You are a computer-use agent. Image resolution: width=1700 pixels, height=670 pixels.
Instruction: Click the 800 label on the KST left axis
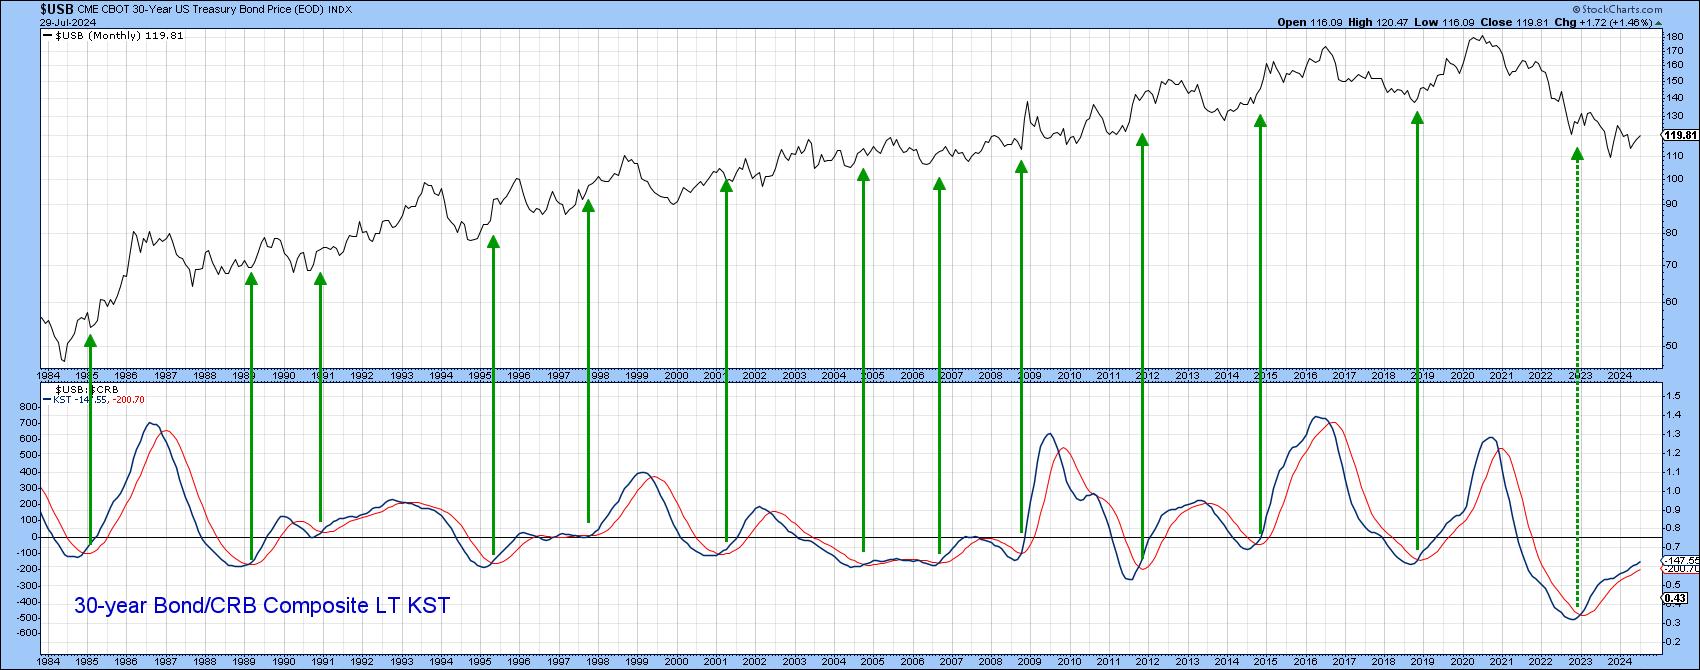pyautogui.click(x=28, y=407)
